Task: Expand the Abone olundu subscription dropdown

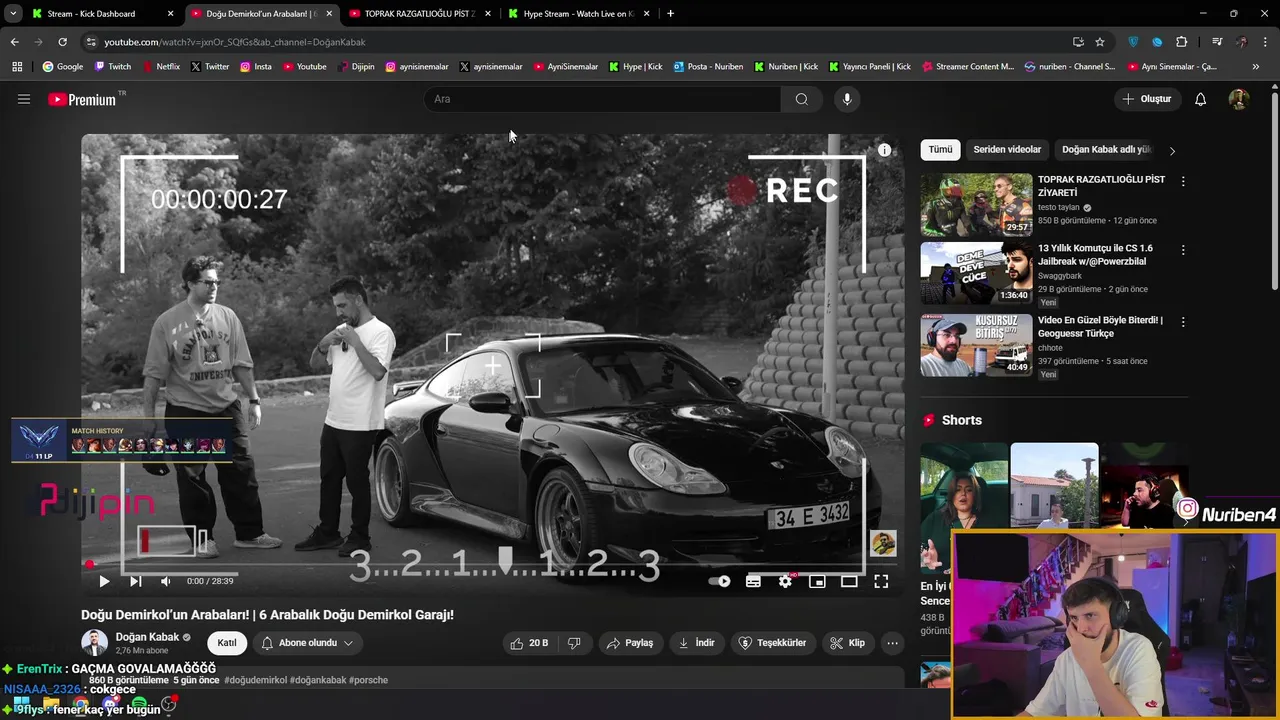Action: tap(307, 643)
